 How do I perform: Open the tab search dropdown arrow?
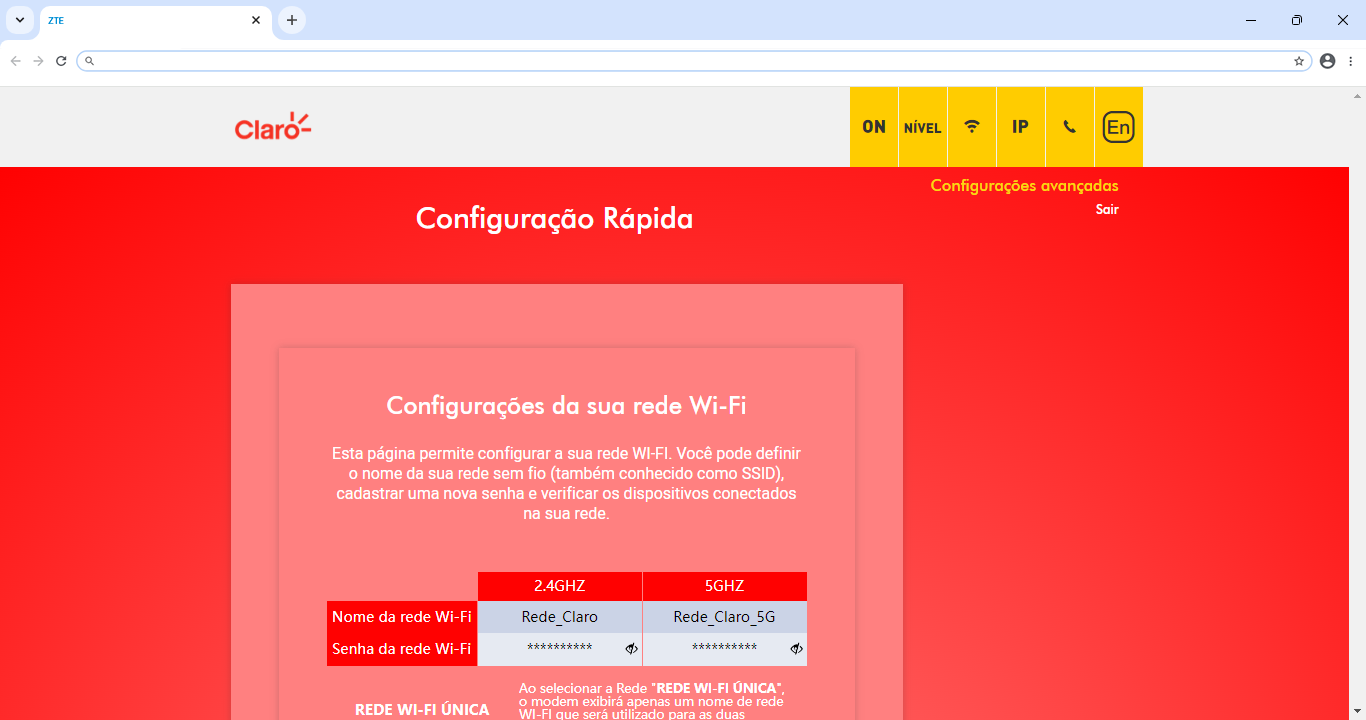tap(20, 20)
